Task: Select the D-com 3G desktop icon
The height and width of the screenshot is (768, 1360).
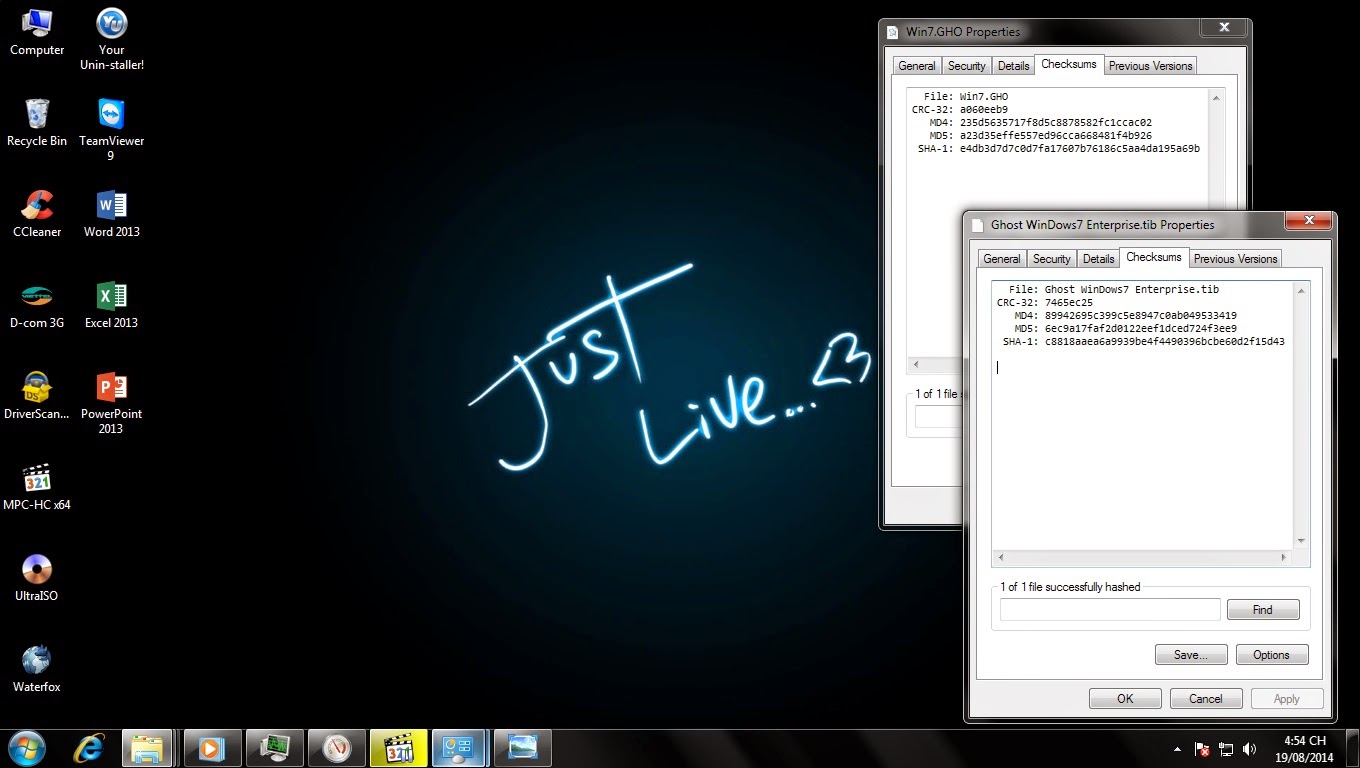Action: click(37, 304)
